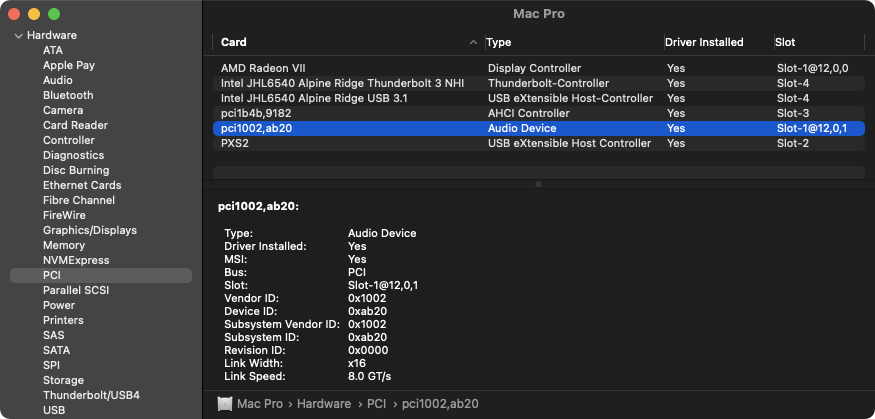Open Thunderbolt/USB4 in the sidebar

click(91, 396)
